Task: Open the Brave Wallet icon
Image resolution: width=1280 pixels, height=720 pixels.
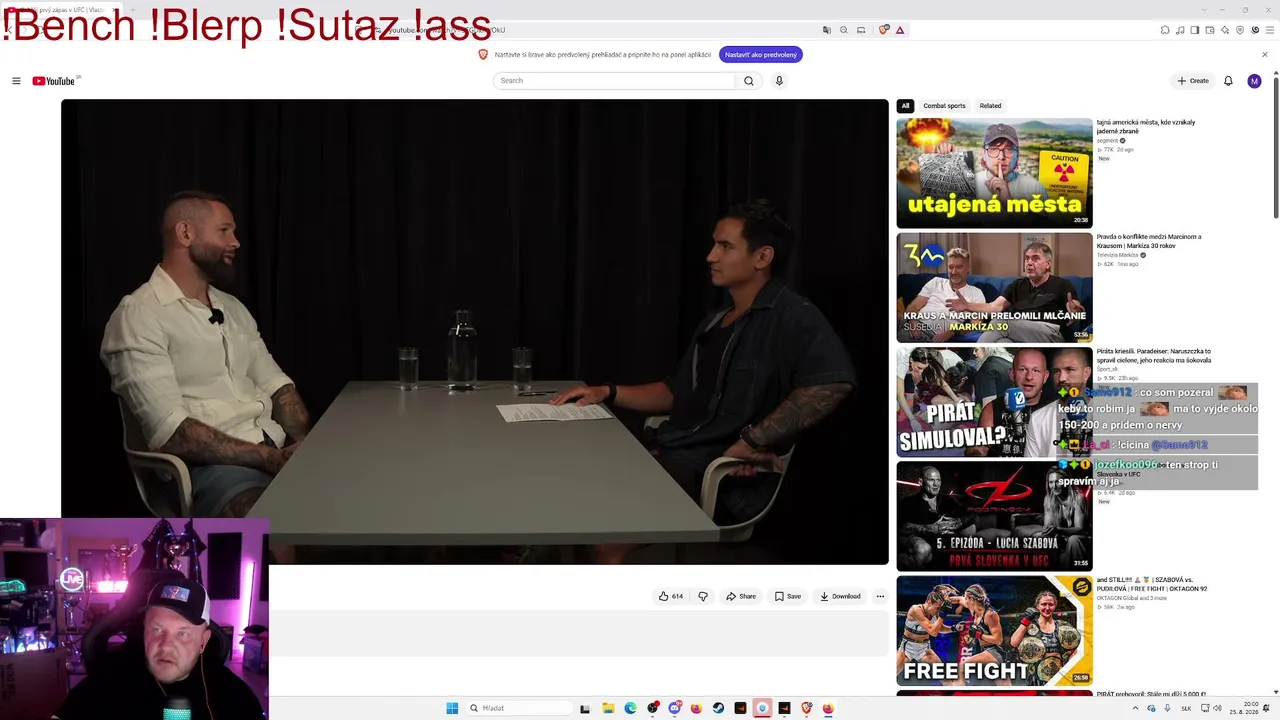Action: tap(1210, 30)
